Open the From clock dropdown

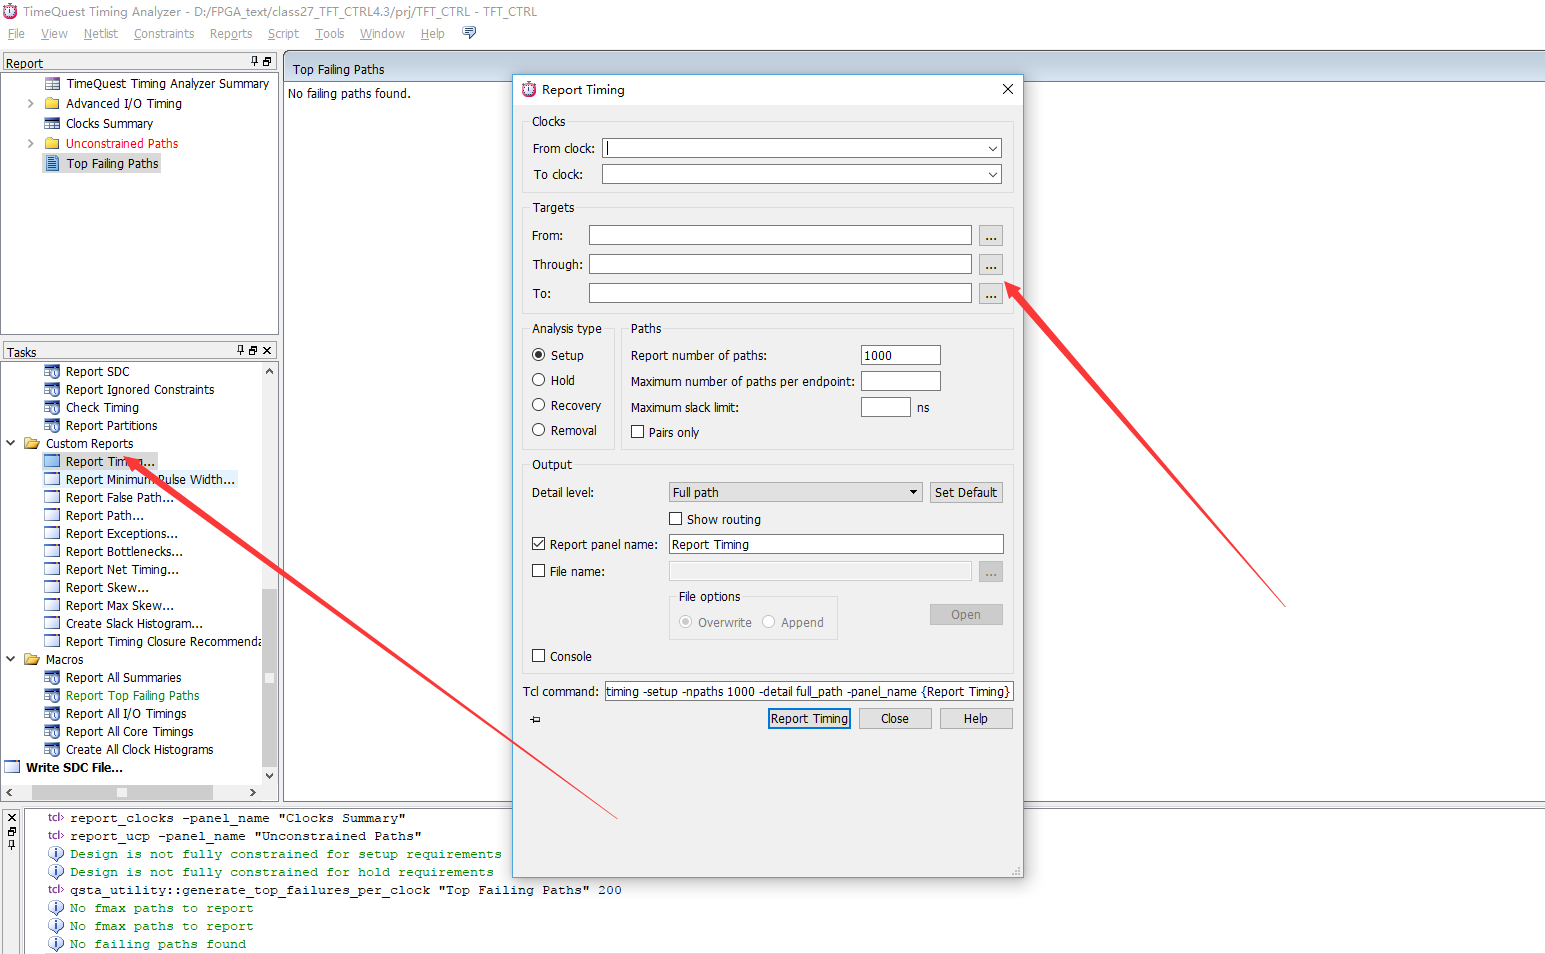point(992,148)
